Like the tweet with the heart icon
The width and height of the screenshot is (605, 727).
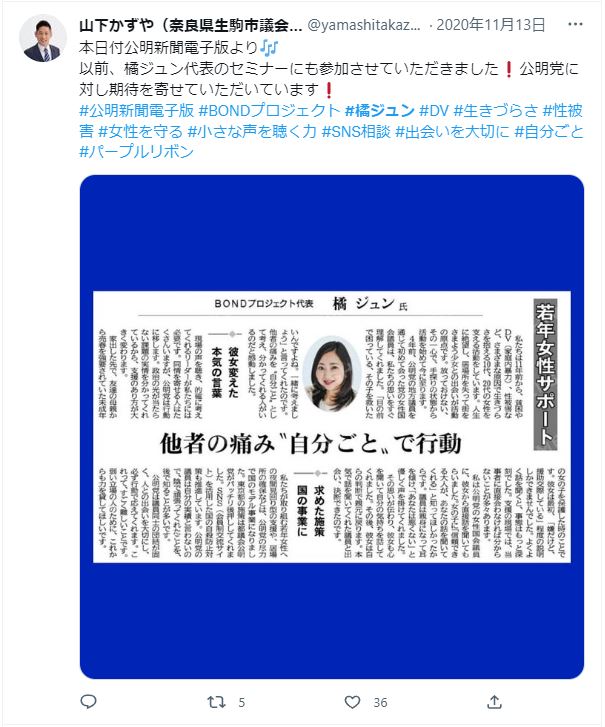tap(352, 702)
